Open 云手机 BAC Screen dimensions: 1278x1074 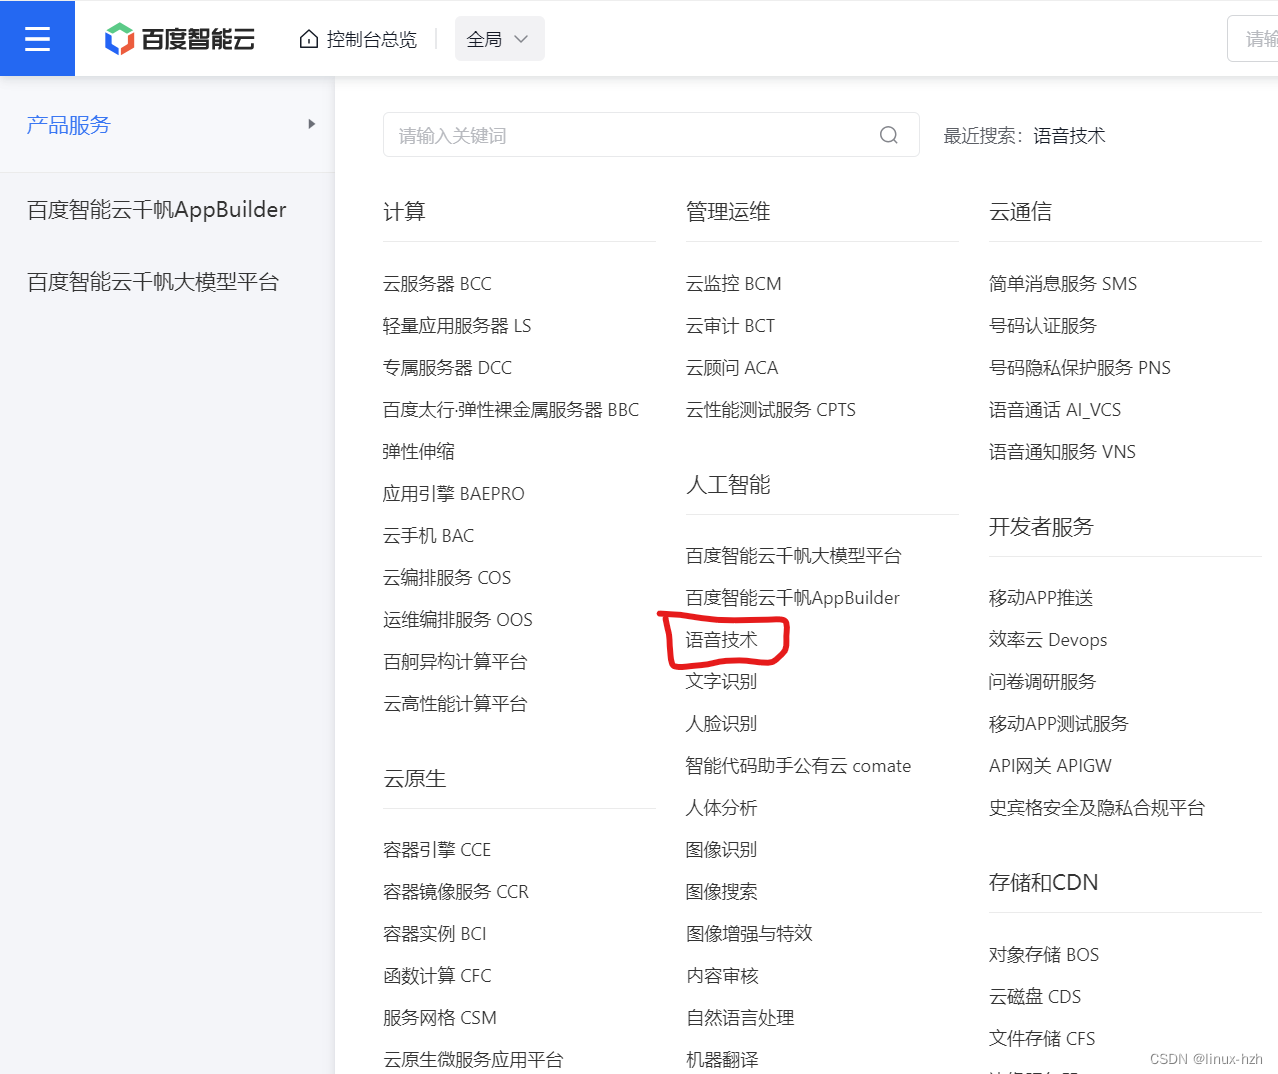pos(429,536)
